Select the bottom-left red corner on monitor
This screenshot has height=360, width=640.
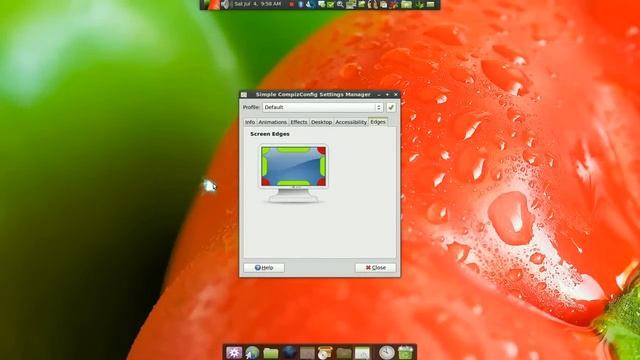pos(266,182)
